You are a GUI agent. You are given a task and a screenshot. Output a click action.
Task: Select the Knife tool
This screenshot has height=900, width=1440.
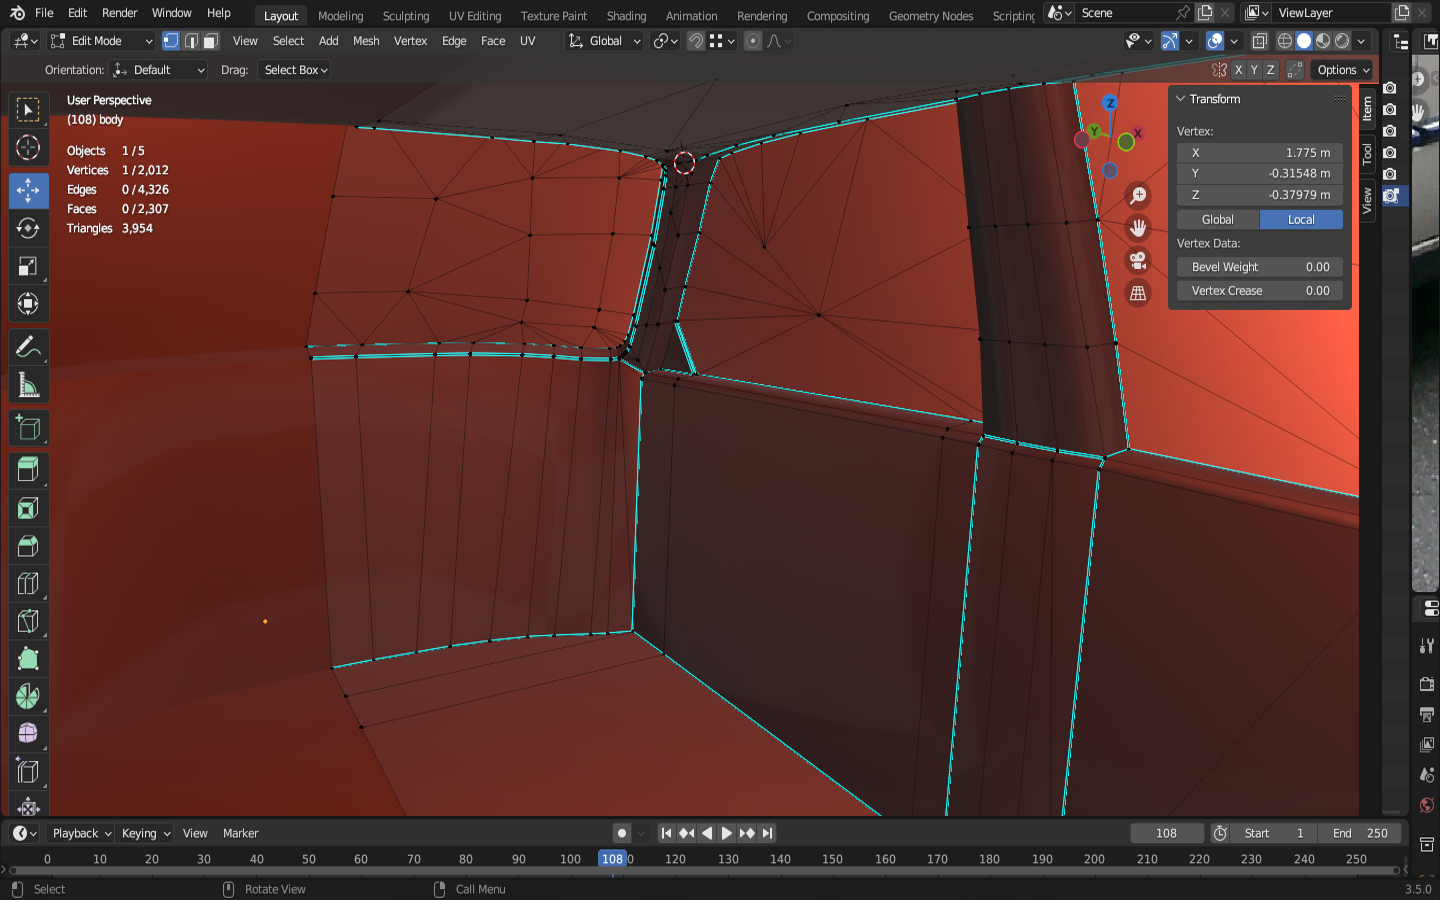coord(28,622)
